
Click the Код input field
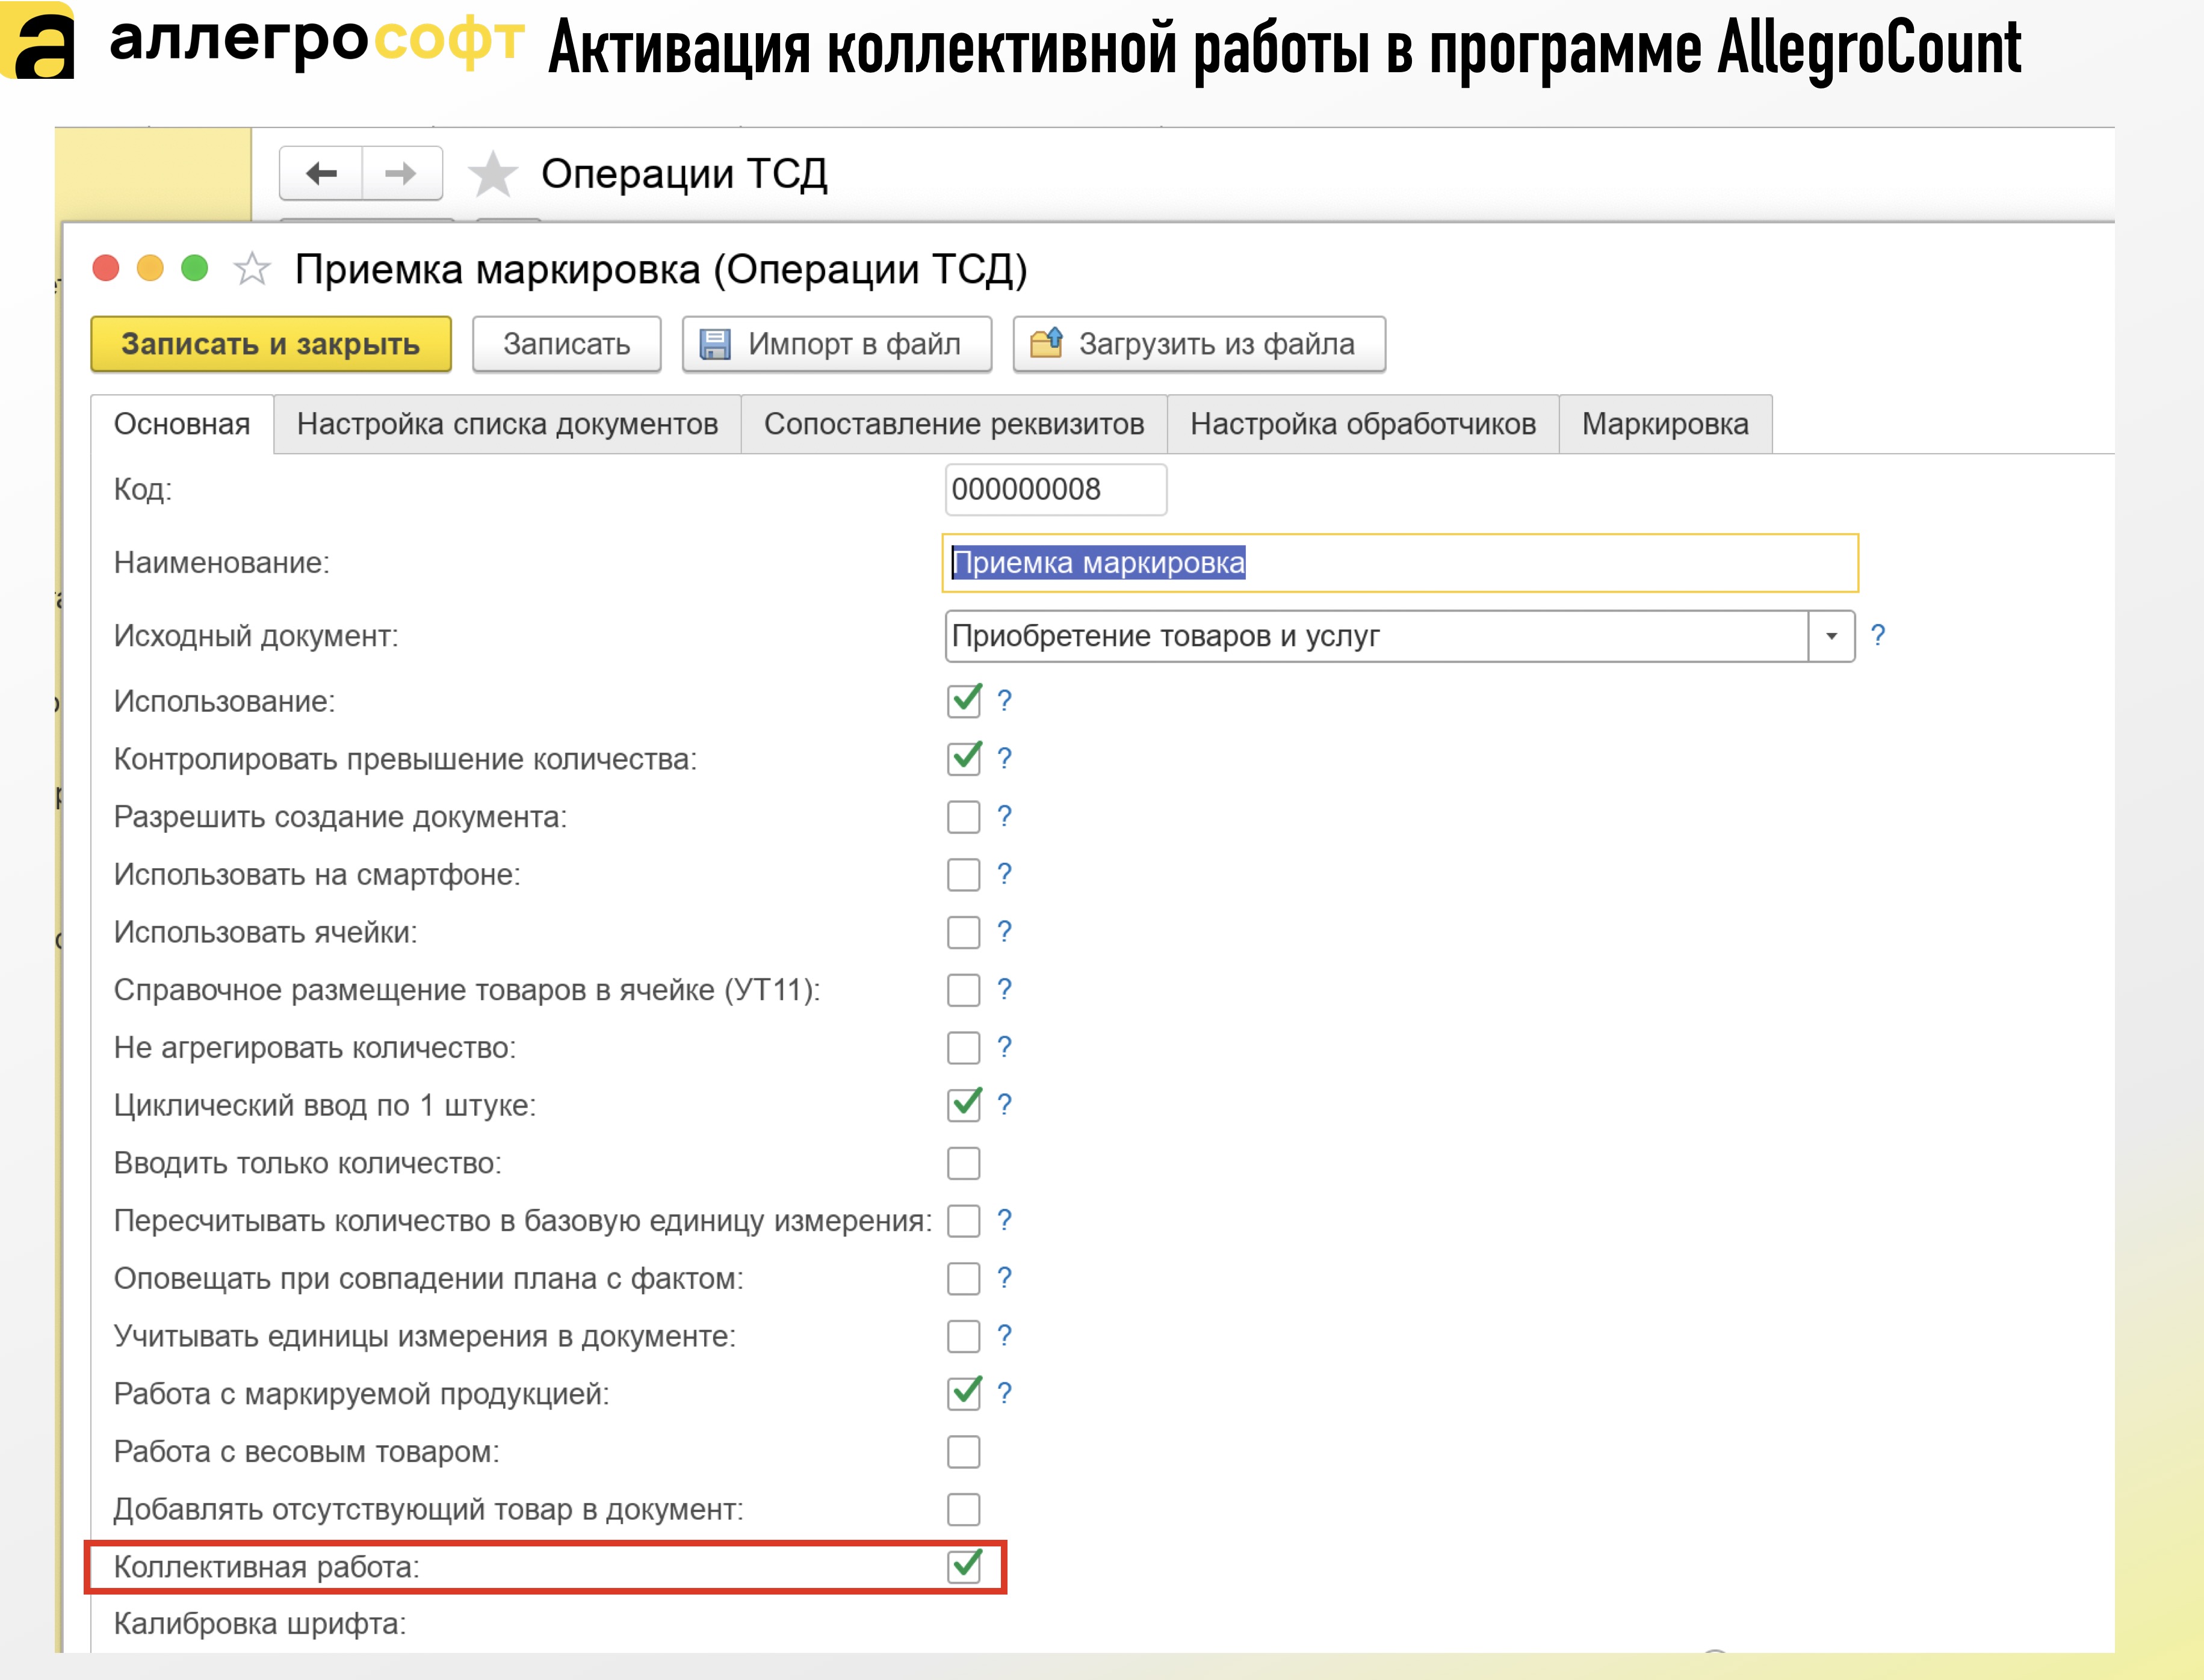point(1055,489)
